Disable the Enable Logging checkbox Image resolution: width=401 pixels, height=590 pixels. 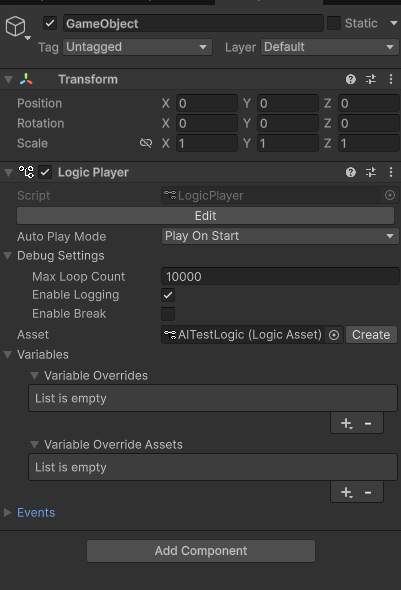click(x=168, y=295)
